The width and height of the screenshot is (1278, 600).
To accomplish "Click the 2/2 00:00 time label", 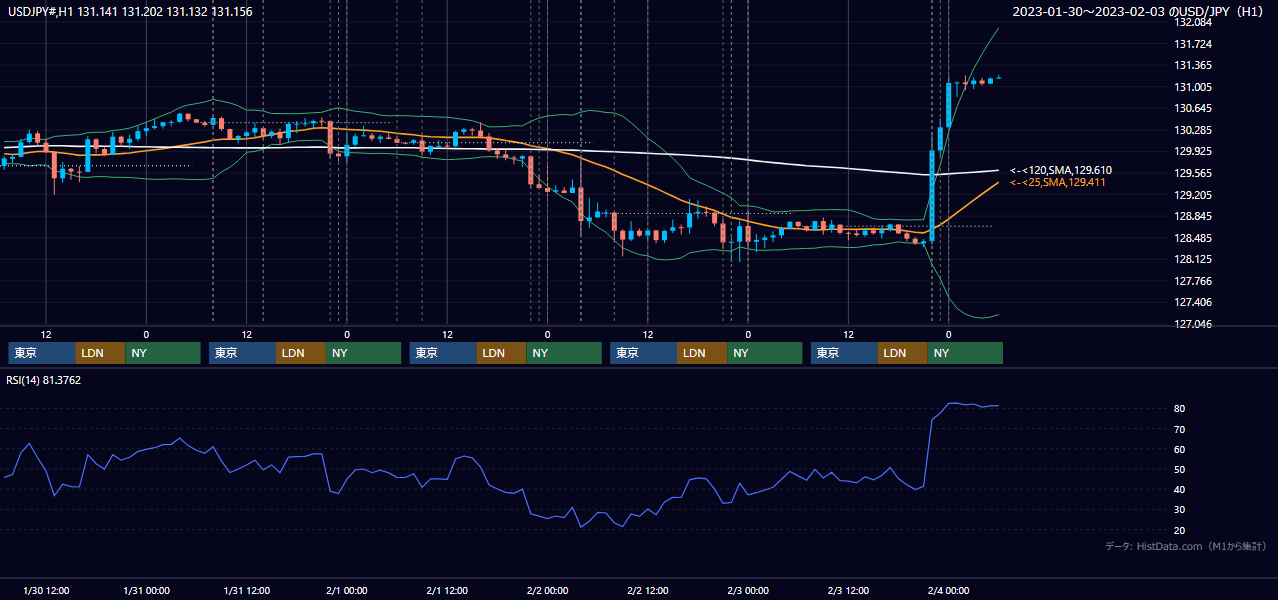I will tap(547, 590).
